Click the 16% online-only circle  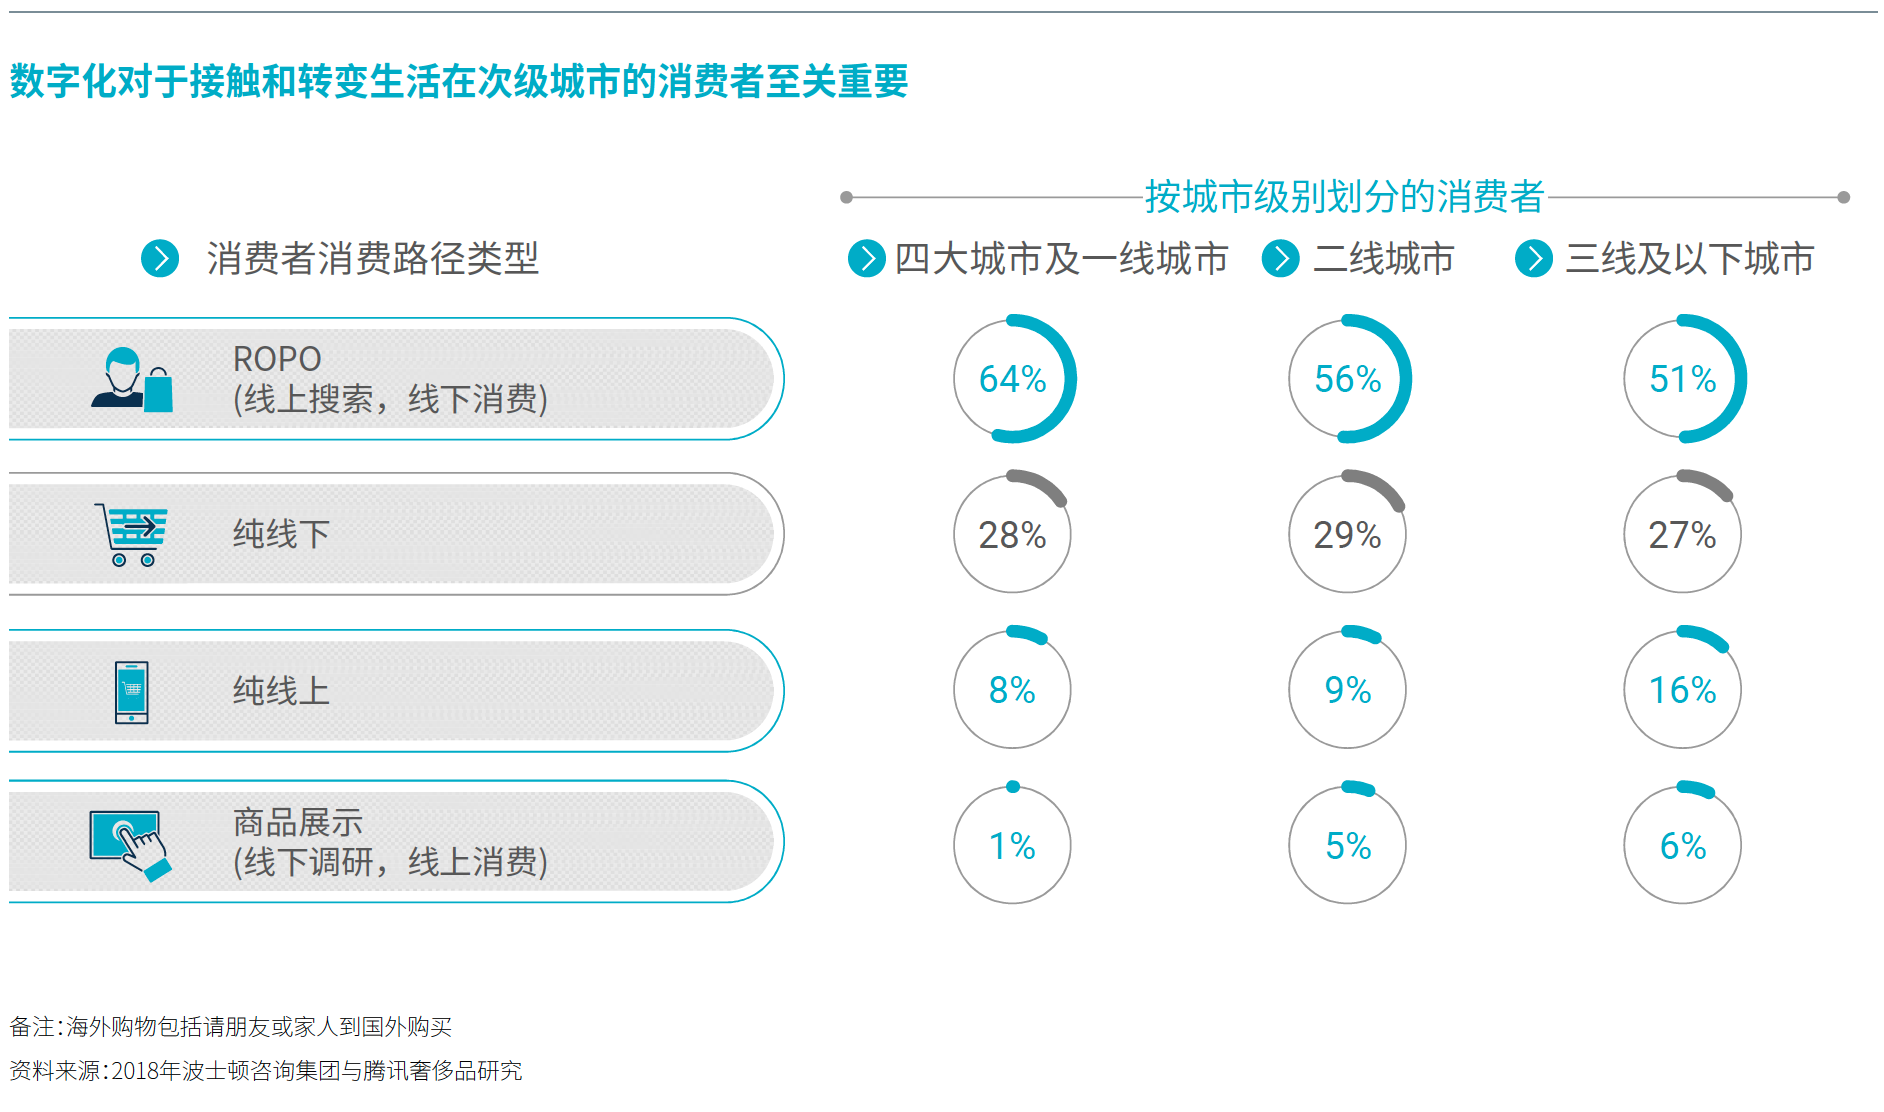[x=1683, y=689]
